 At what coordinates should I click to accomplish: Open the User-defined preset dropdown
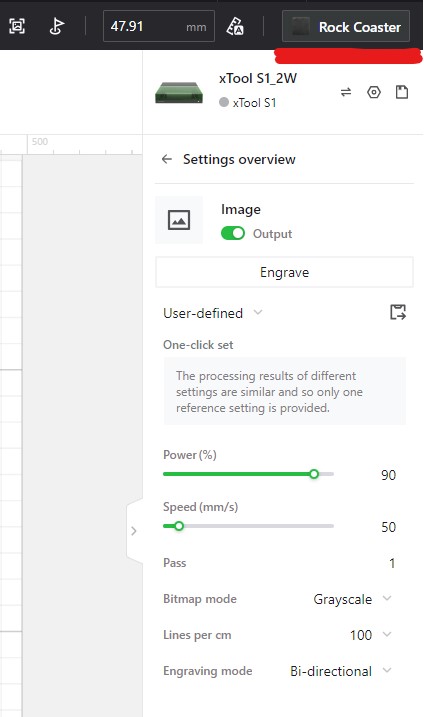click(213, 313)
